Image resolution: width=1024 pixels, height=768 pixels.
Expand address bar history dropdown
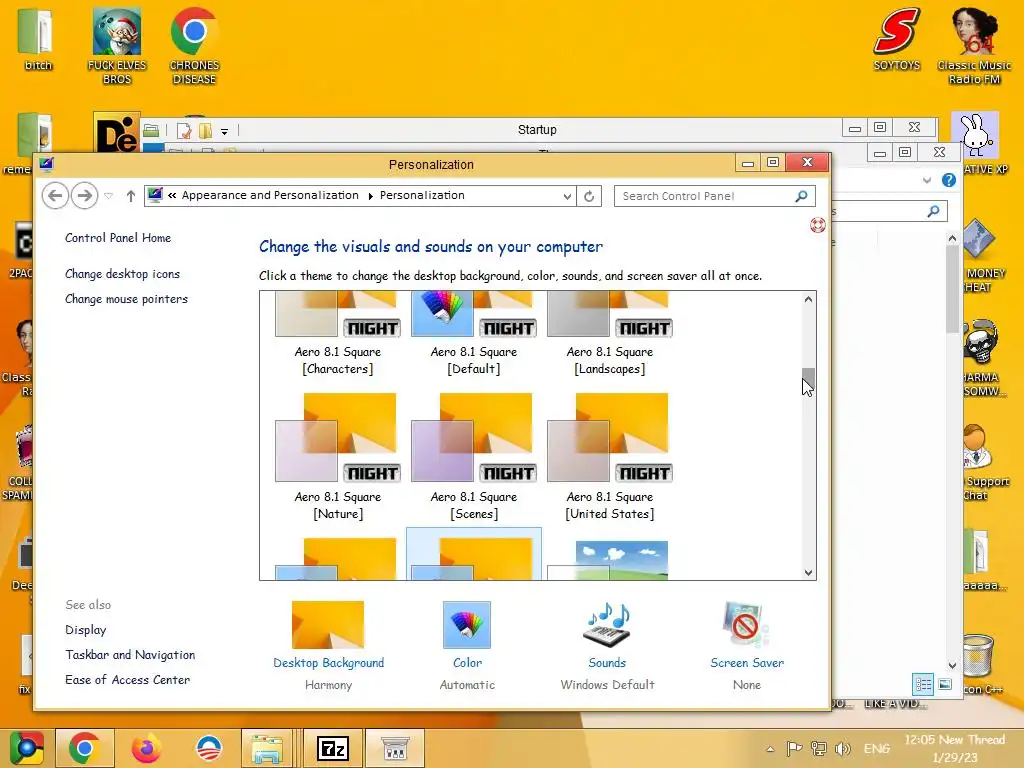pyautogui.click(x=567, y=196)
